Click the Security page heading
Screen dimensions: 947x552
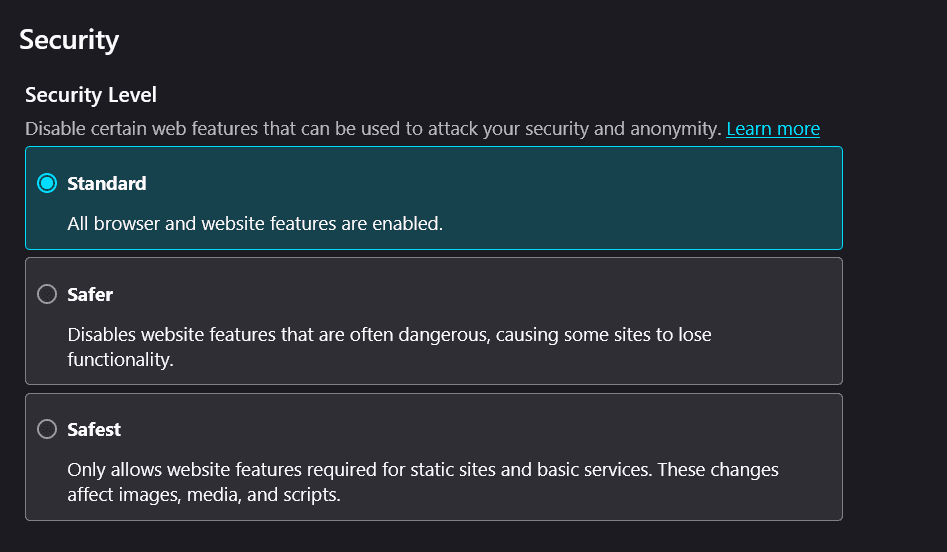click(x=69, y=40)
